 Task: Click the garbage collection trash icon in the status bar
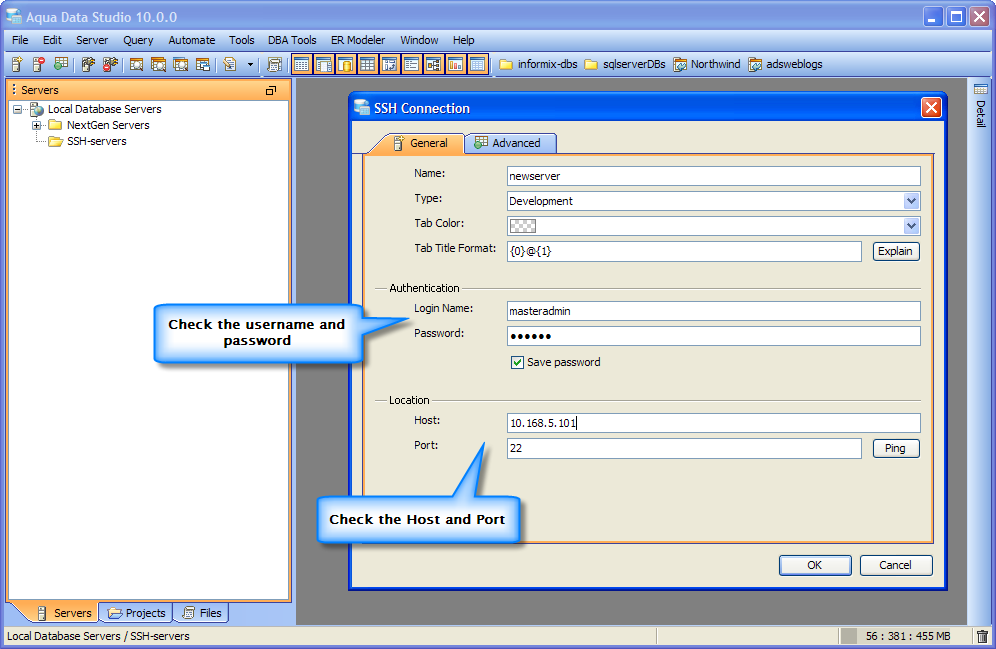pos(982,636)
